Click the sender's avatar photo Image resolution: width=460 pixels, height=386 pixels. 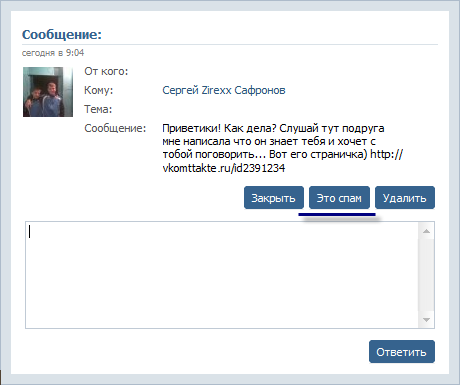click(48, 92)
